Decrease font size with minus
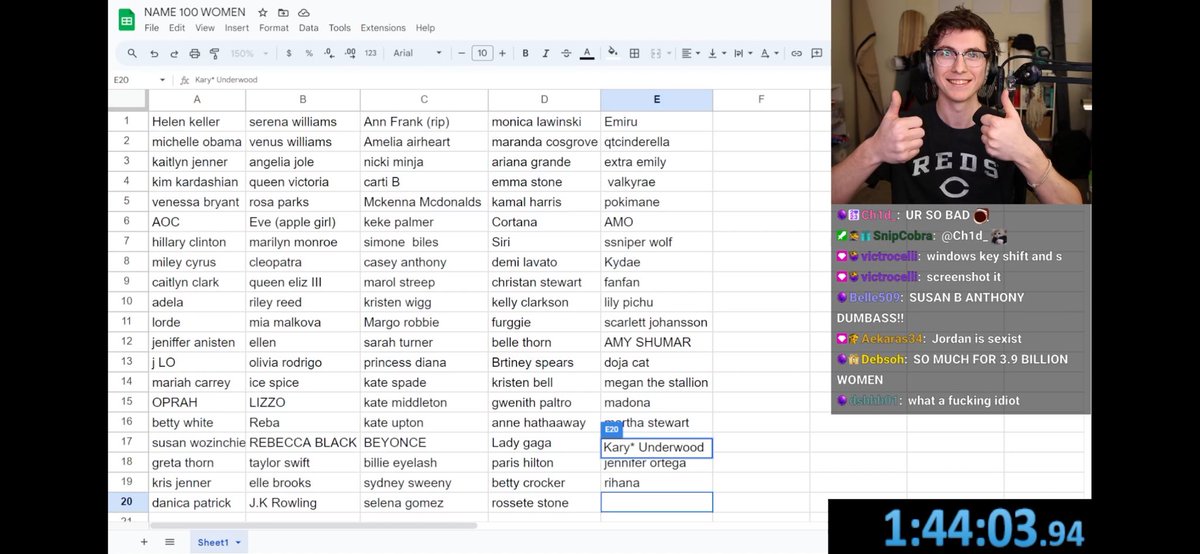The width and height of the screenshot is (1200, 554). 463,53
